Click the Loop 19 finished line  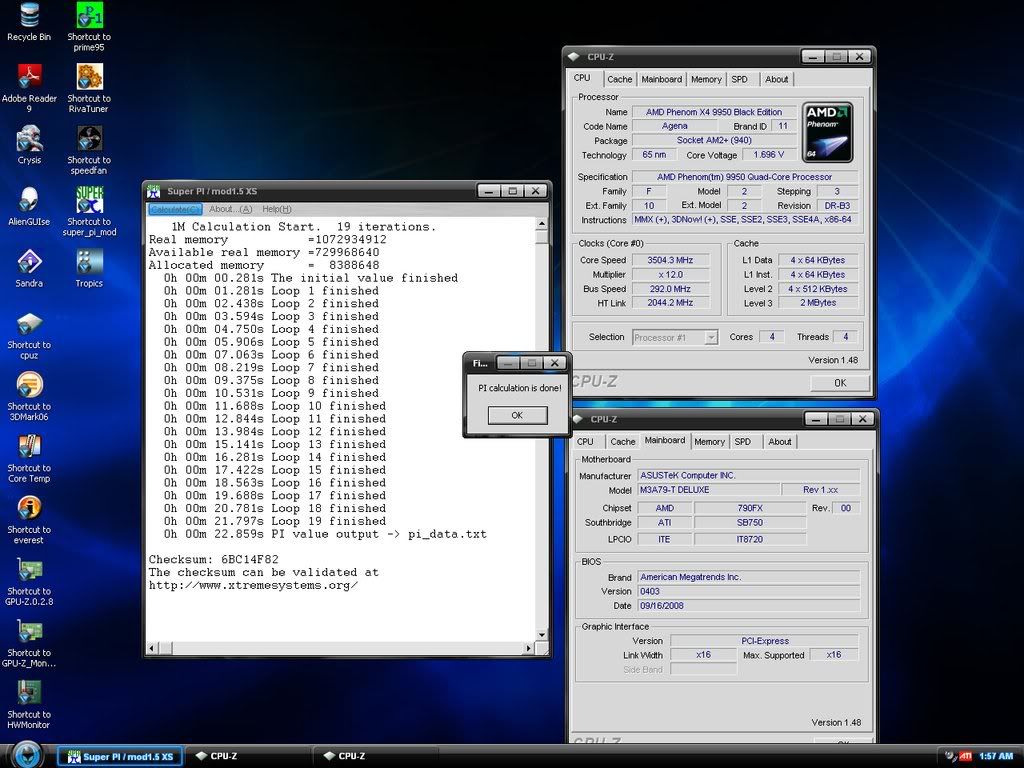click(275, 521)
